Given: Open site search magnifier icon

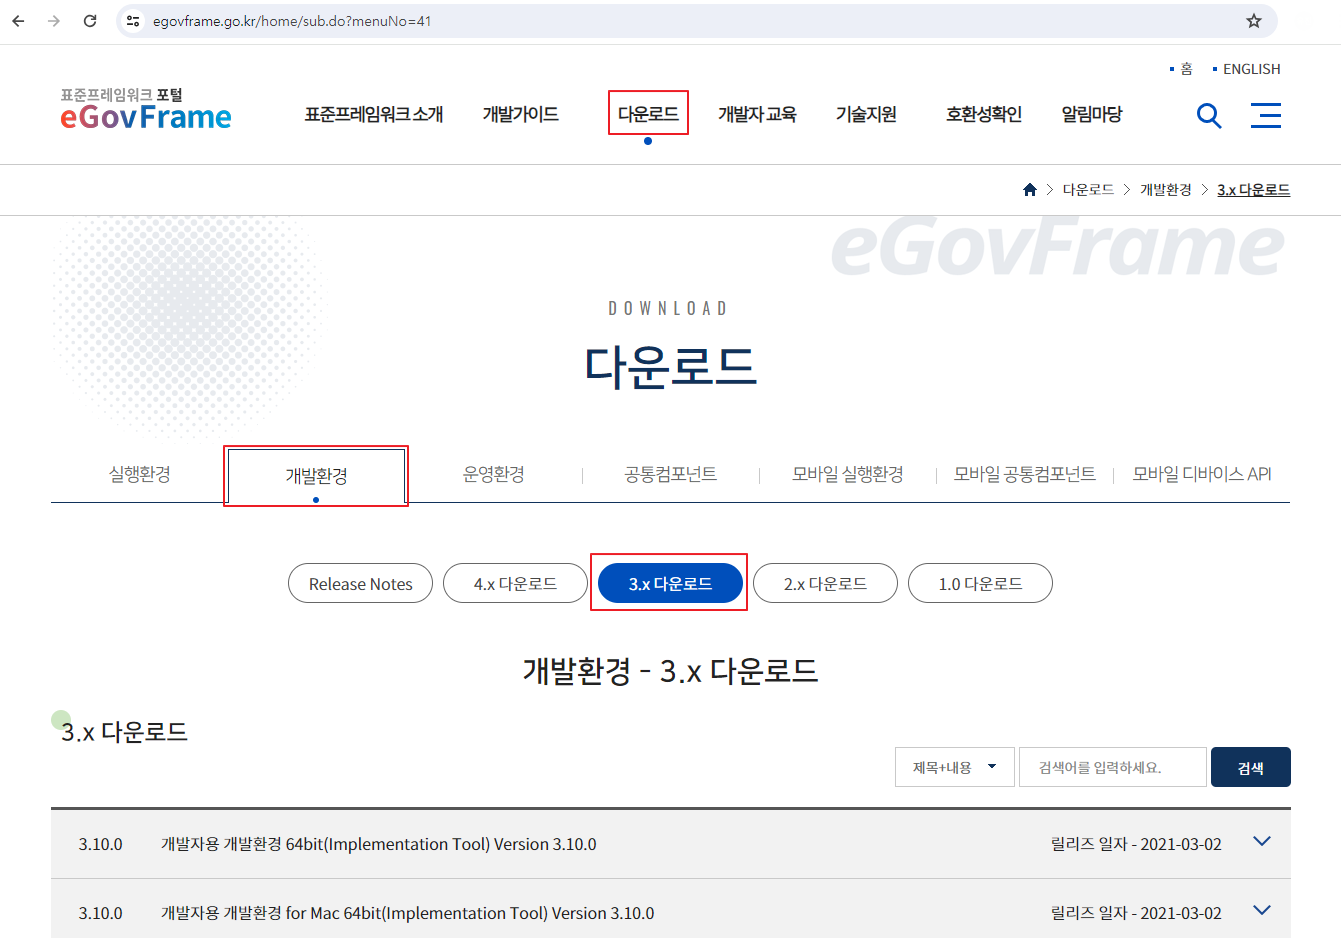Looking at the screenshot, I should click(1209, 116).
